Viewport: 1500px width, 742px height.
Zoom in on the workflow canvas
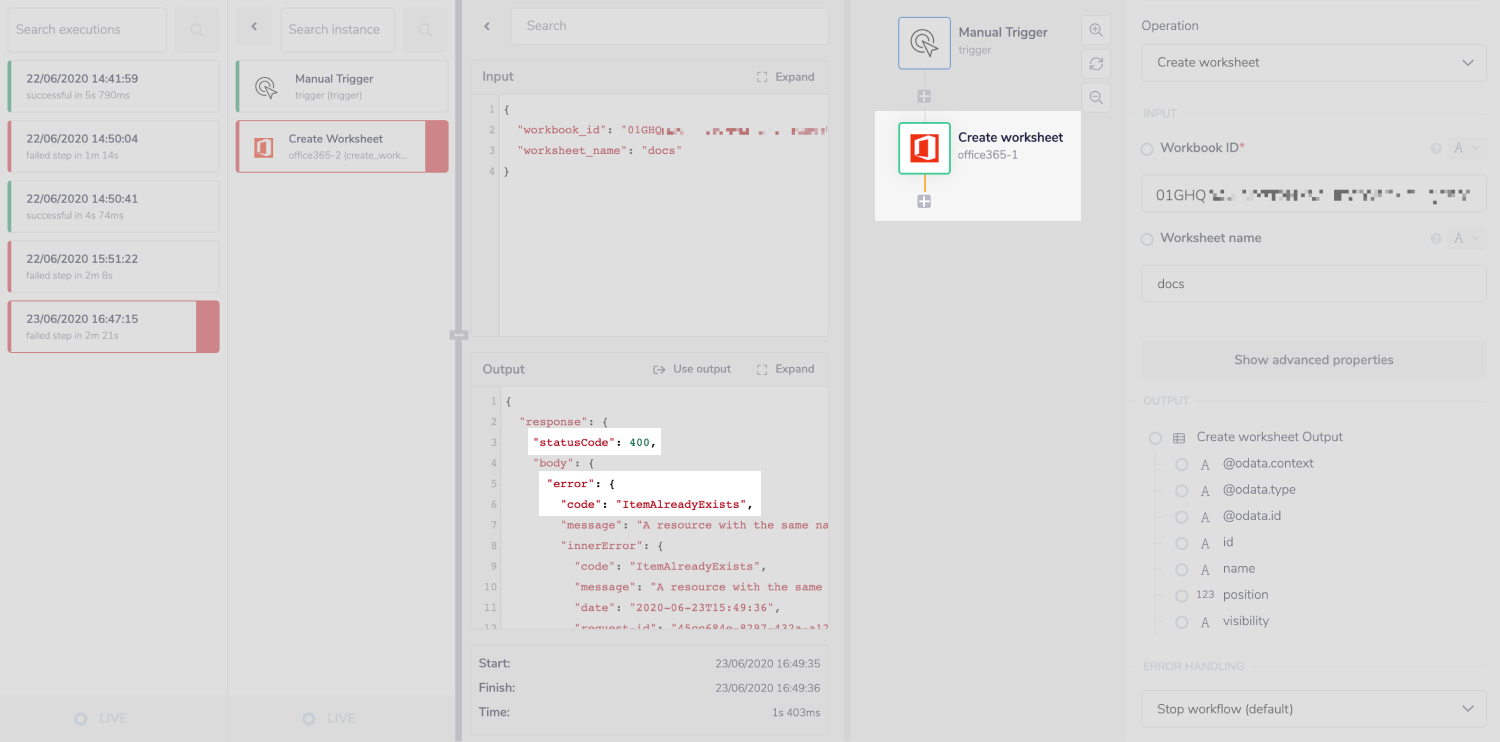[x=1095, y=29]
